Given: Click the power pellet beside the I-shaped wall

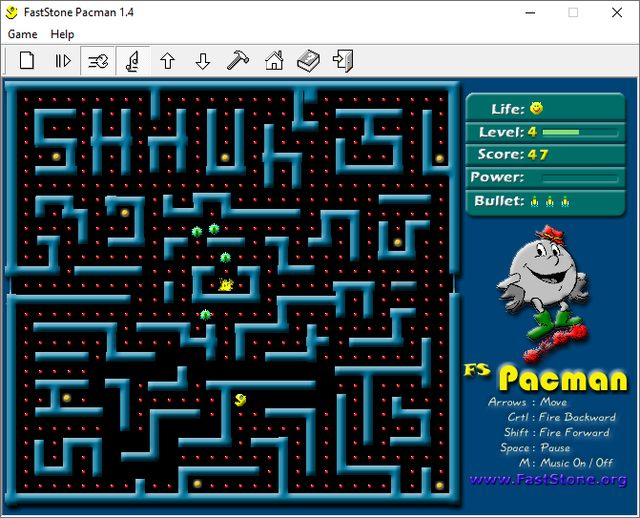Looking at the screenshot, I should pyautogui.click(x=67, y=398).
